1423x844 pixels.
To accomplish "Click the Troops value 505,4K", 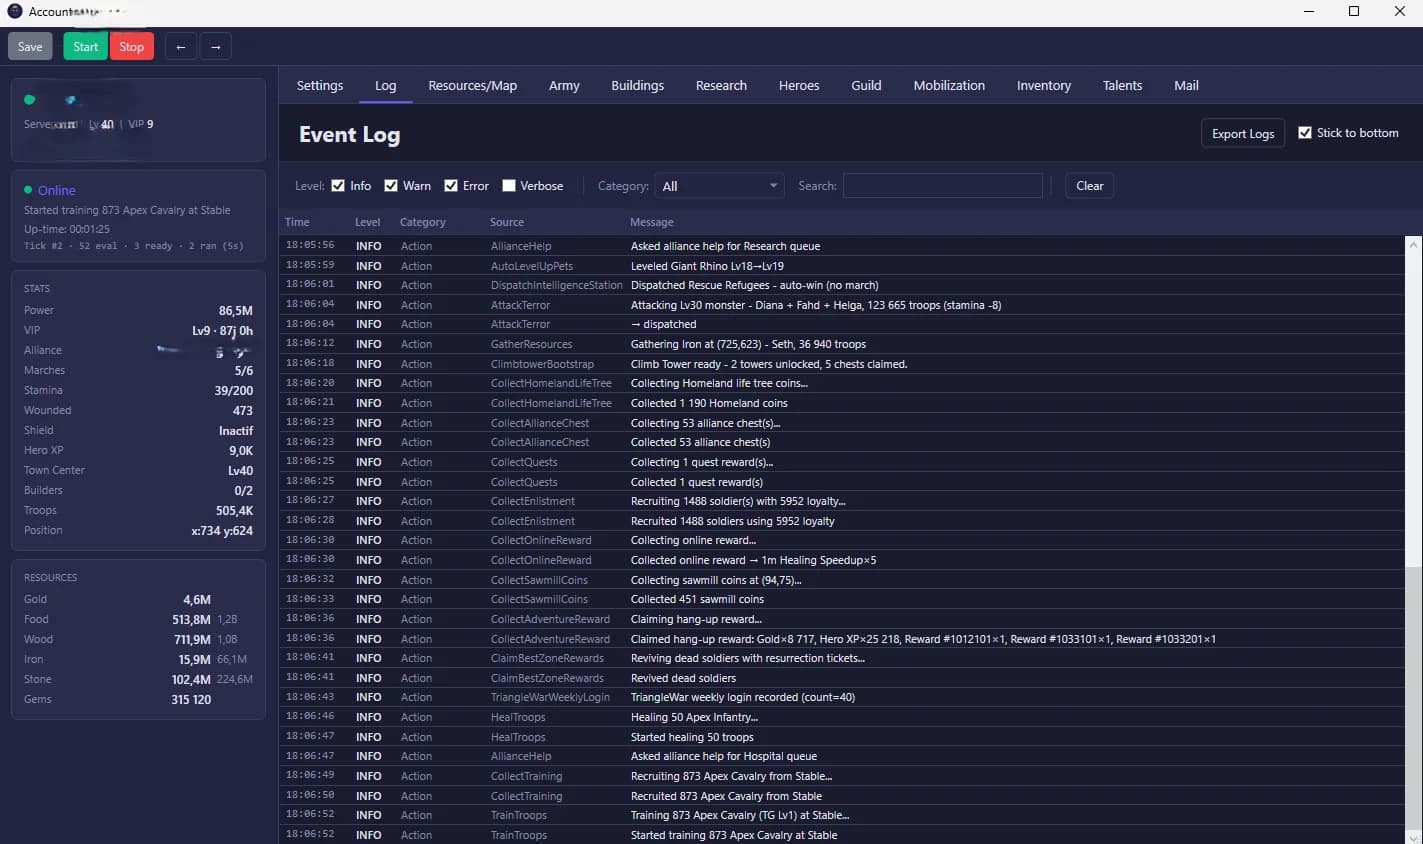I will pos(234,510).
